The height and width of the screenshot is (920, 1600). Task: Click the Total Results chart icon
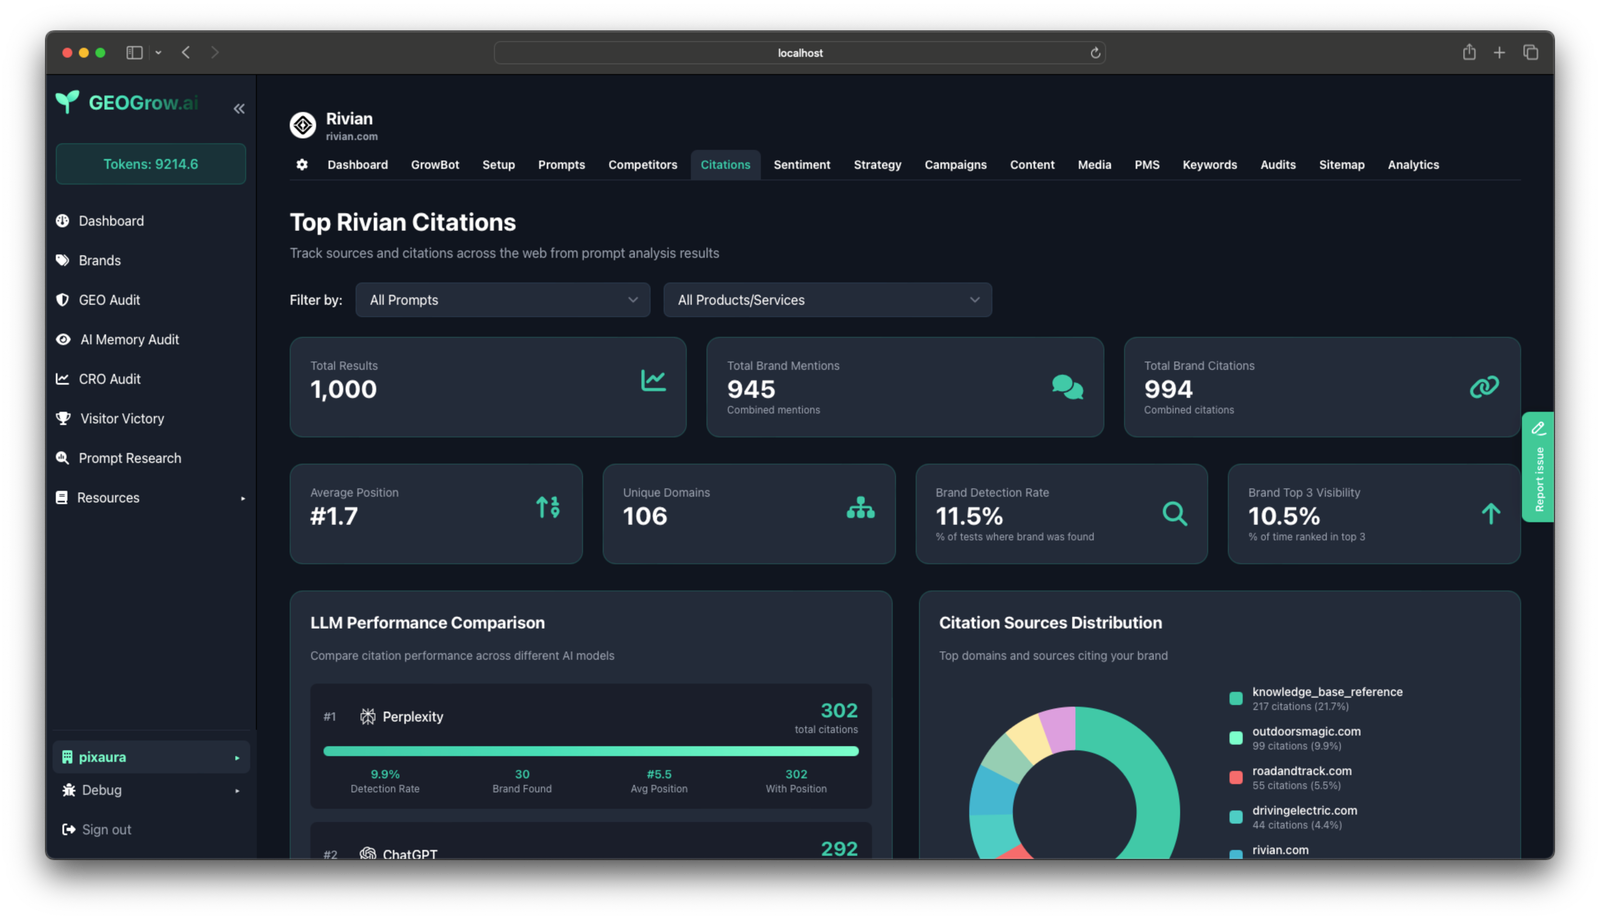click(653, 380)
